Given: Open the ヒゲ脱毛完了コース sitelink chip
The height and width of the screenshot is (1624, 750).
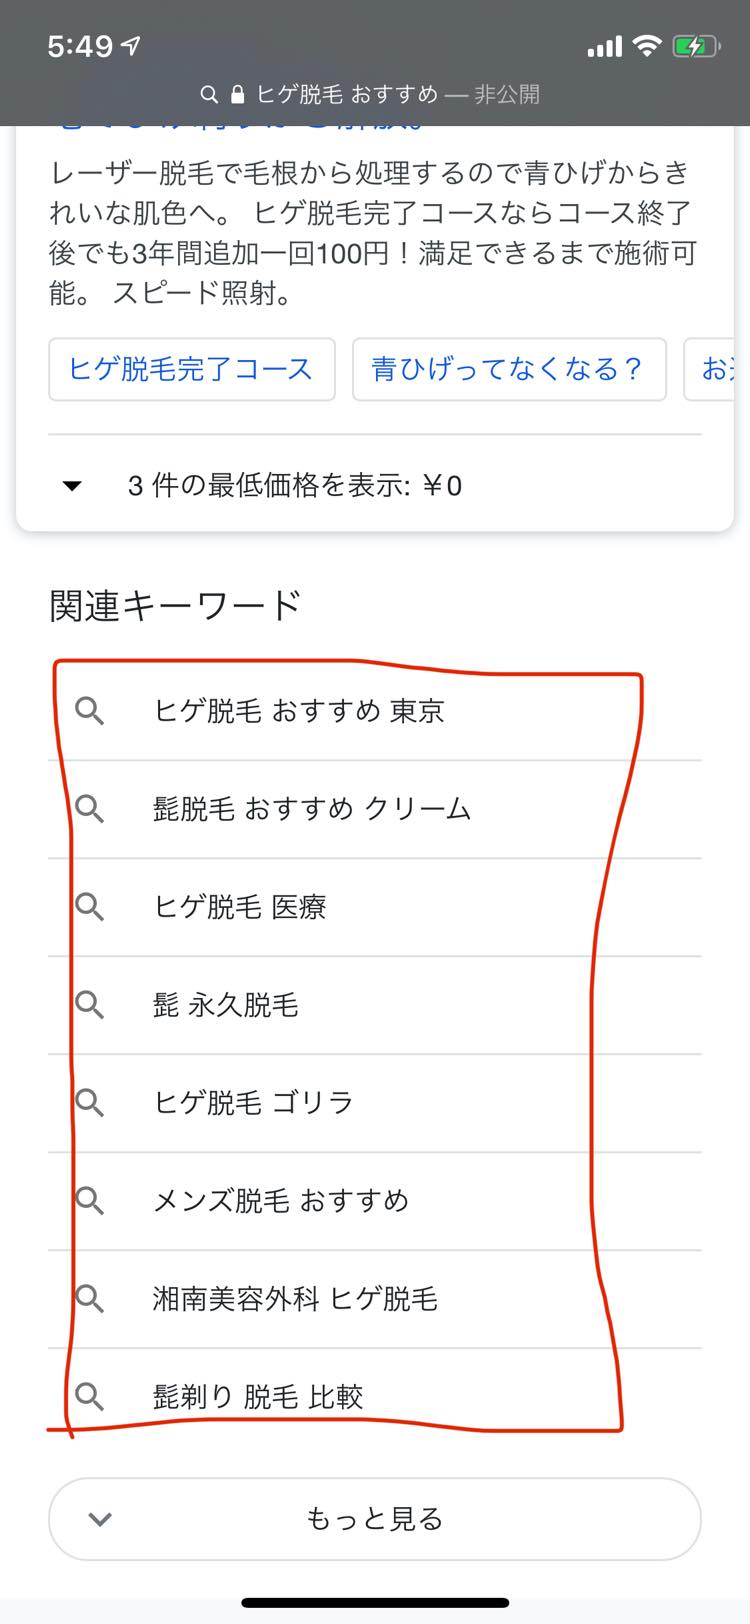Looking at the screenshot, I should coord(191,369).
